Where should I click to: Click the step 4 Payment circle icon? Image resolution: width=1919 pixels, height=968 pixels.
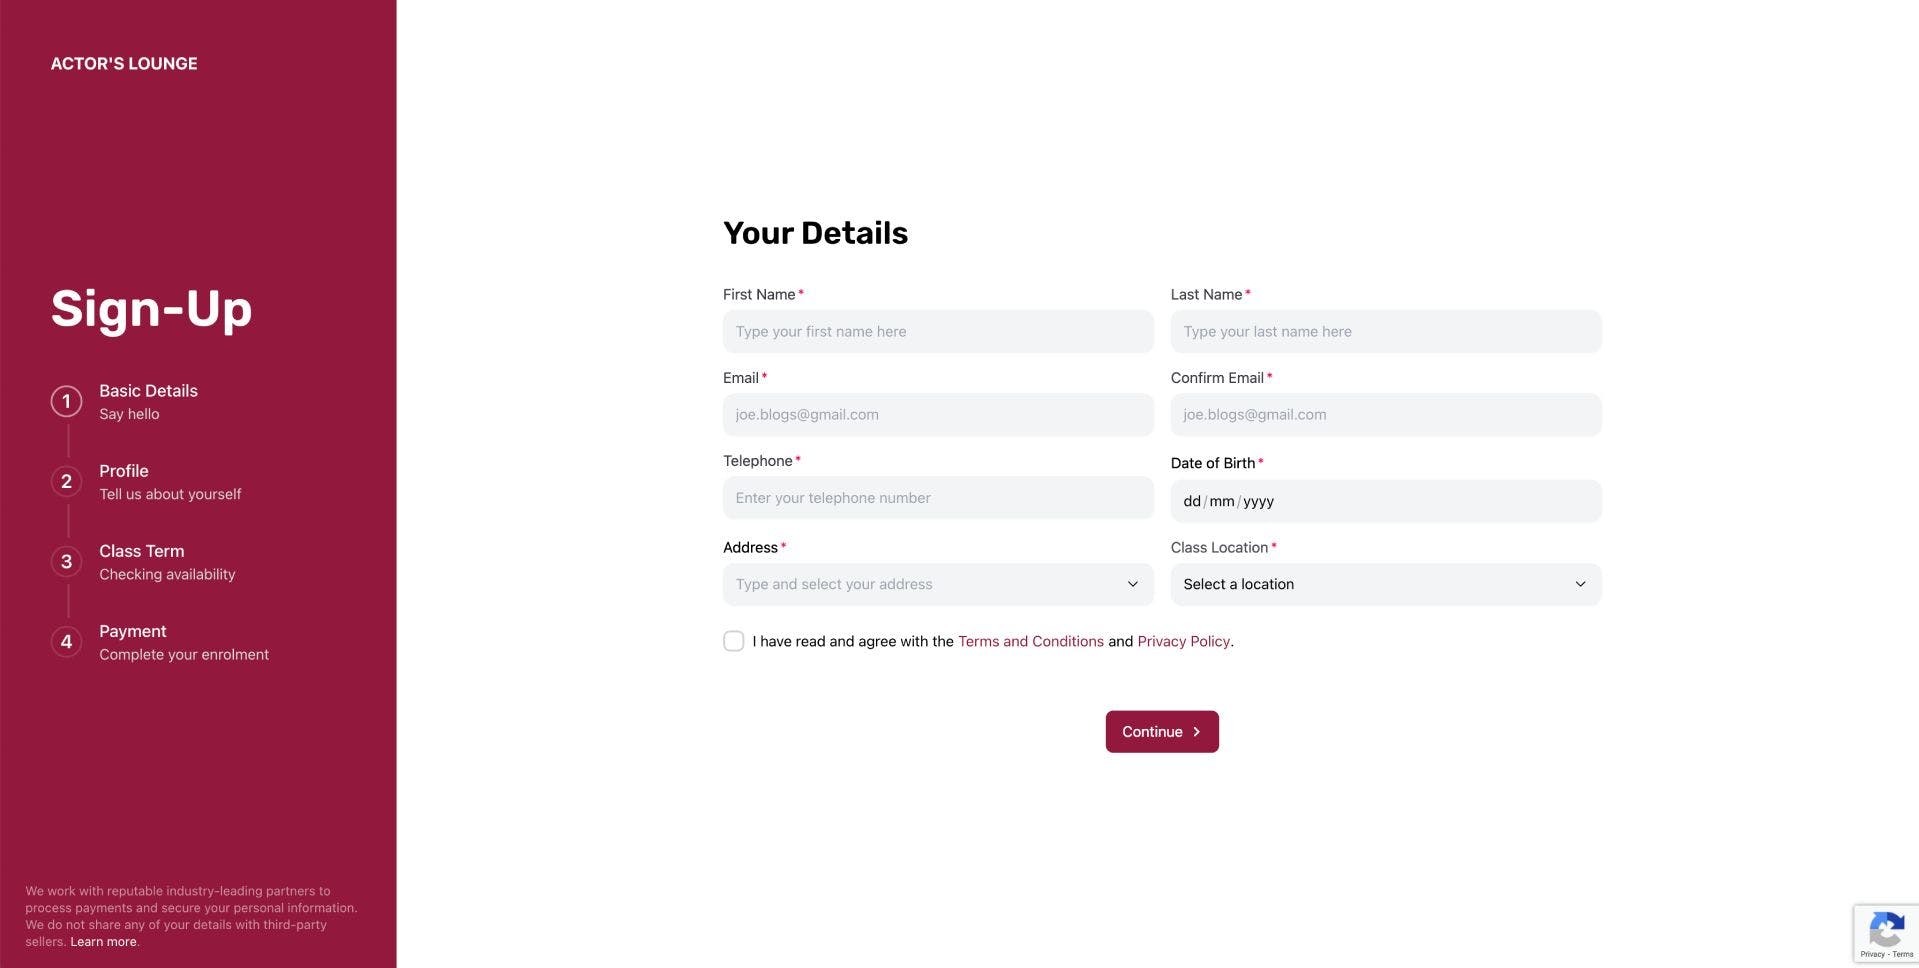coord(67,641)
